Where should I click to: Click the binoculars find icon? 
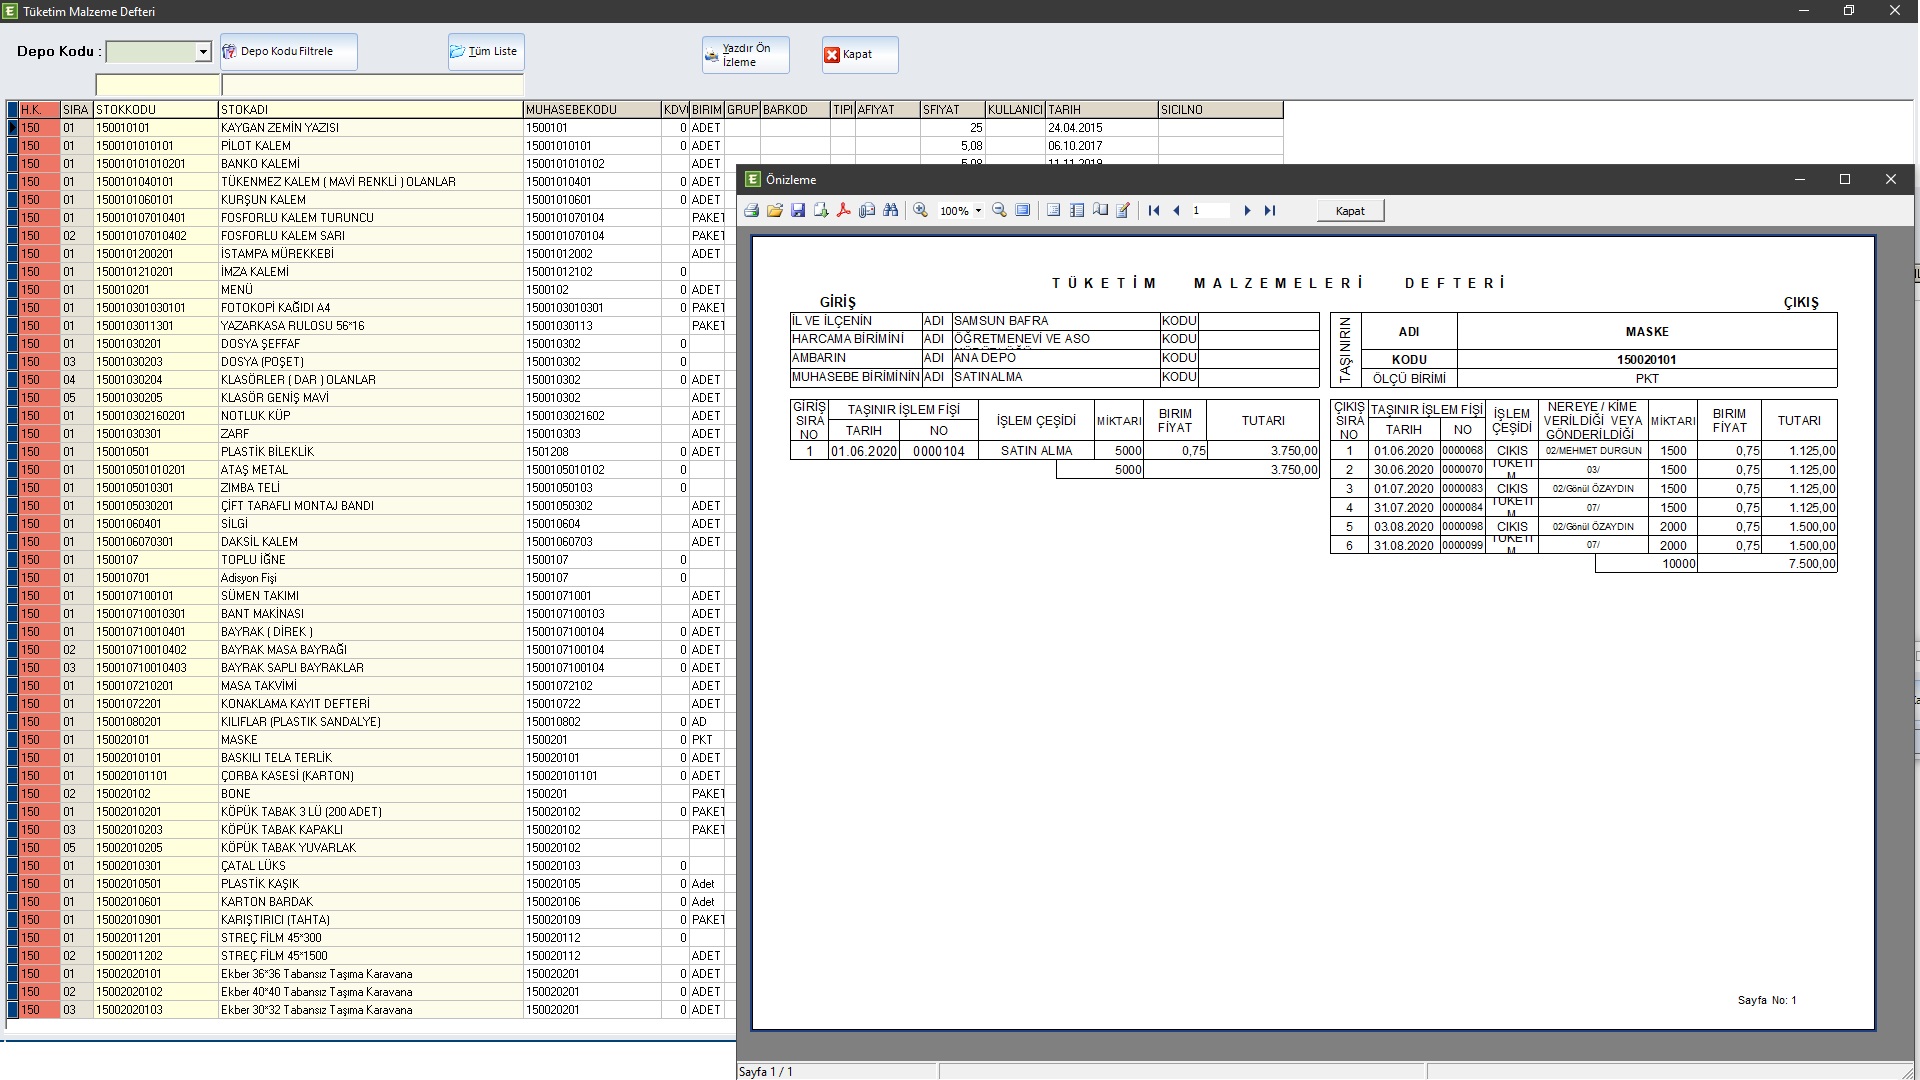point(890,211)
